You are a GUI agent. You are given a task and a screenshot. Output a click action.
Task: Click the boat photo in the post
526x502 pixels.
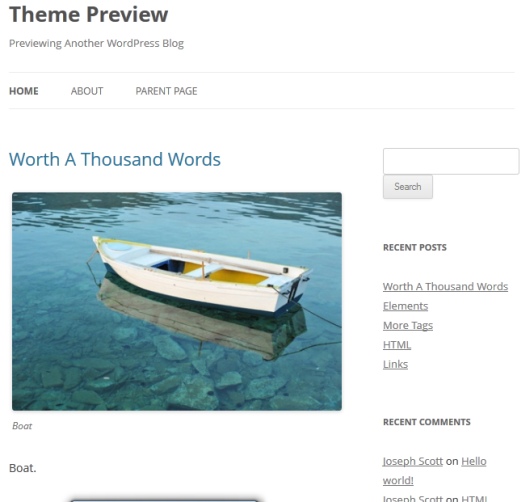177,301
